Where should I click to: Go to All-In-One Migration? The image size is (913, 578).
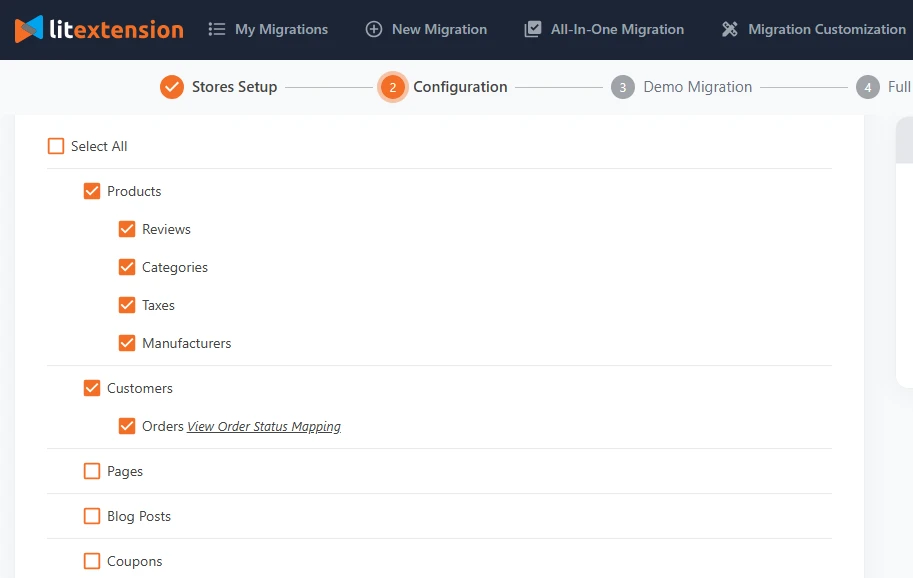coord(617,29)
